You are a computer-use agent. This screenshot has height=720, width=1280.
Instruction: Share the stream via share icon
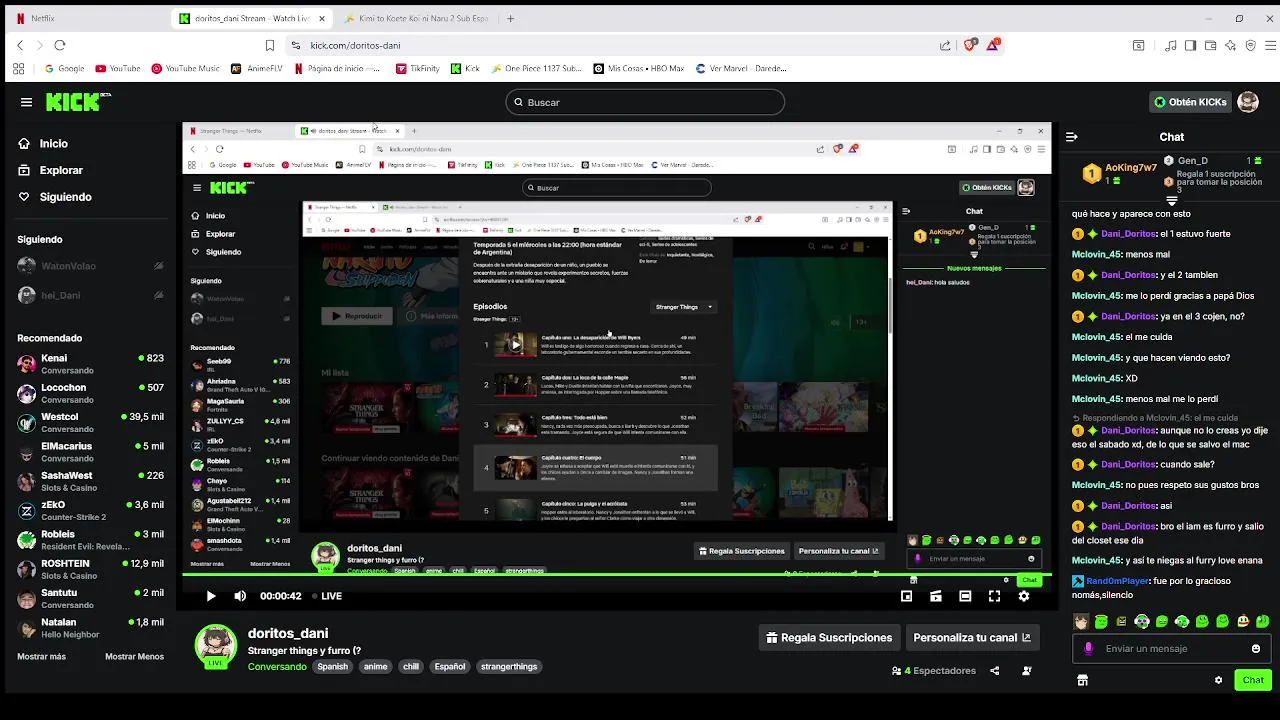pyautogui.click(x=994, y=671)
